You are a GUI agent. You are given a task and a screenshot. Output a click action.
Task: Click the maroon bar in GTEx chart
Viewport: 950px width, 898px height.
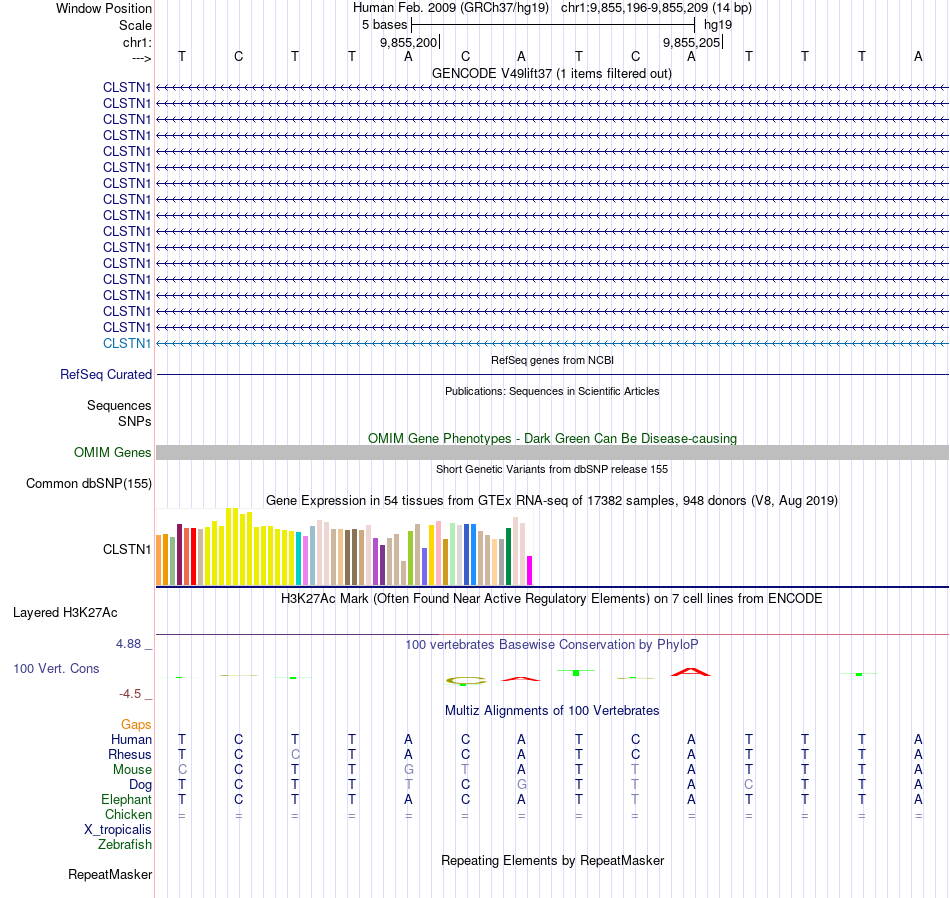click(x=179, y=554)
